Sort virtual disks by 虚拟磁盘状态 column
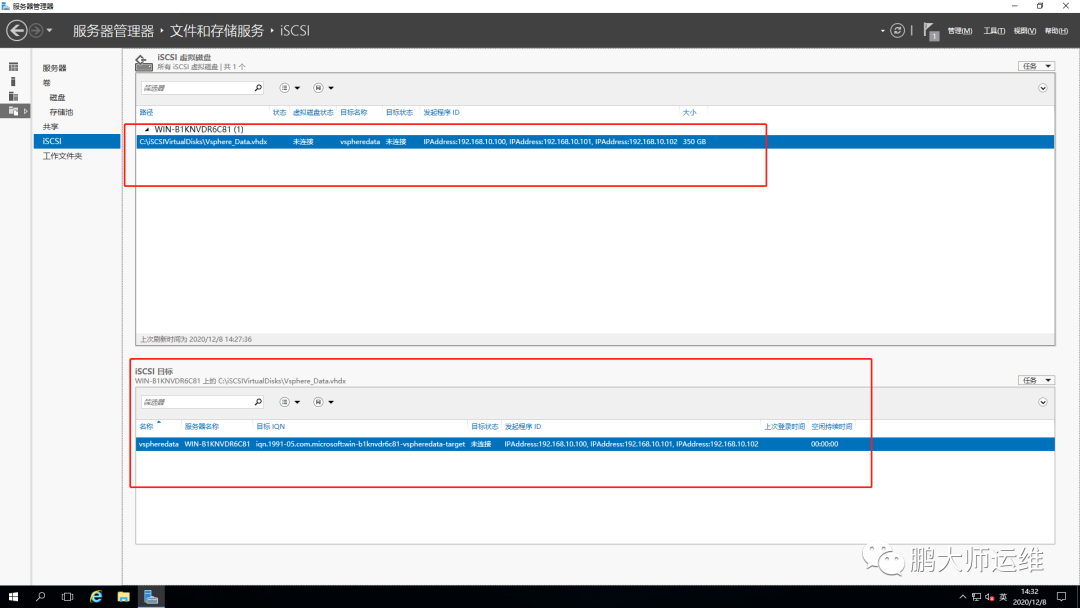The image size is (1080, 608). [x=313, y=112]
